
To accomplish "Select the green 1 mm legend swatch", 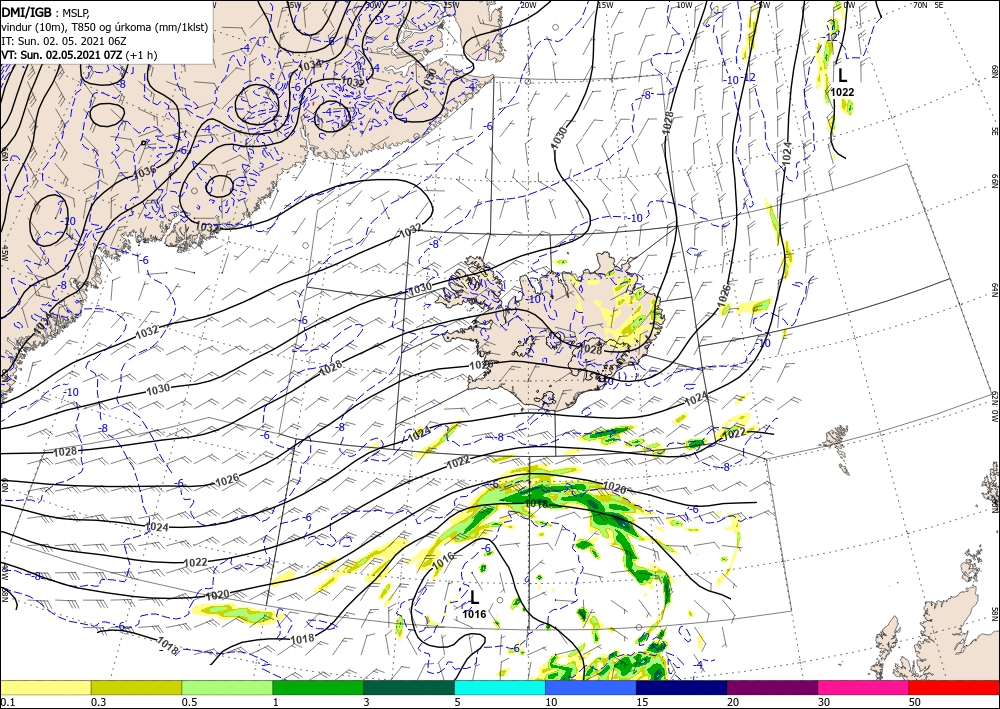I will pyautogui.click(x=318, y=687).
